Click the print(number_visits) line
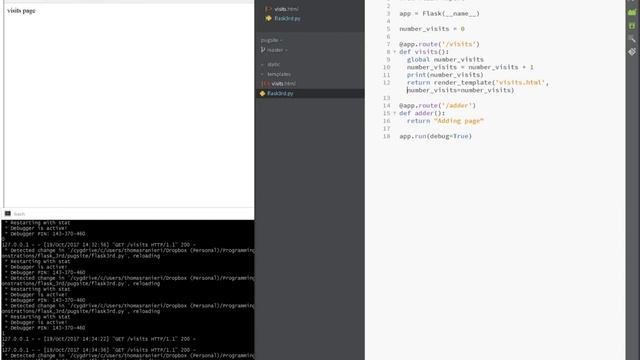 445,75
